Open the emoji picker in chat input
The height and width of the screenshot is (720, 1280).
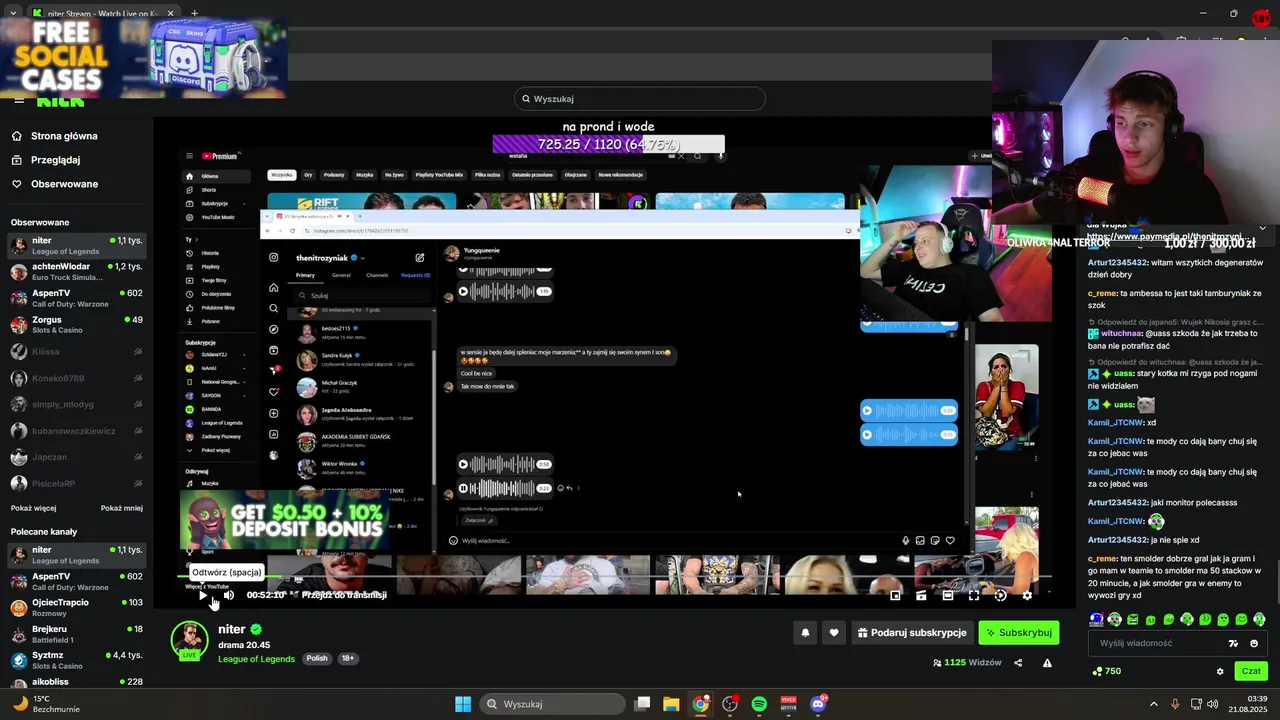click(x=1254, y=643)
